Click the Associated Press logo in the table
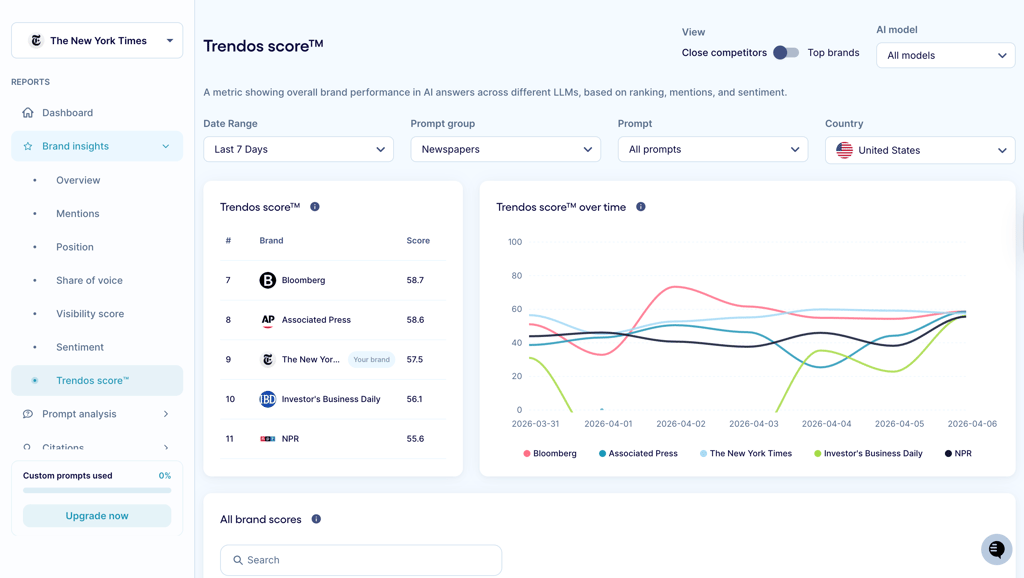Image resolution: width=1024 pixels, height=578 pixels. click(268, 320)
